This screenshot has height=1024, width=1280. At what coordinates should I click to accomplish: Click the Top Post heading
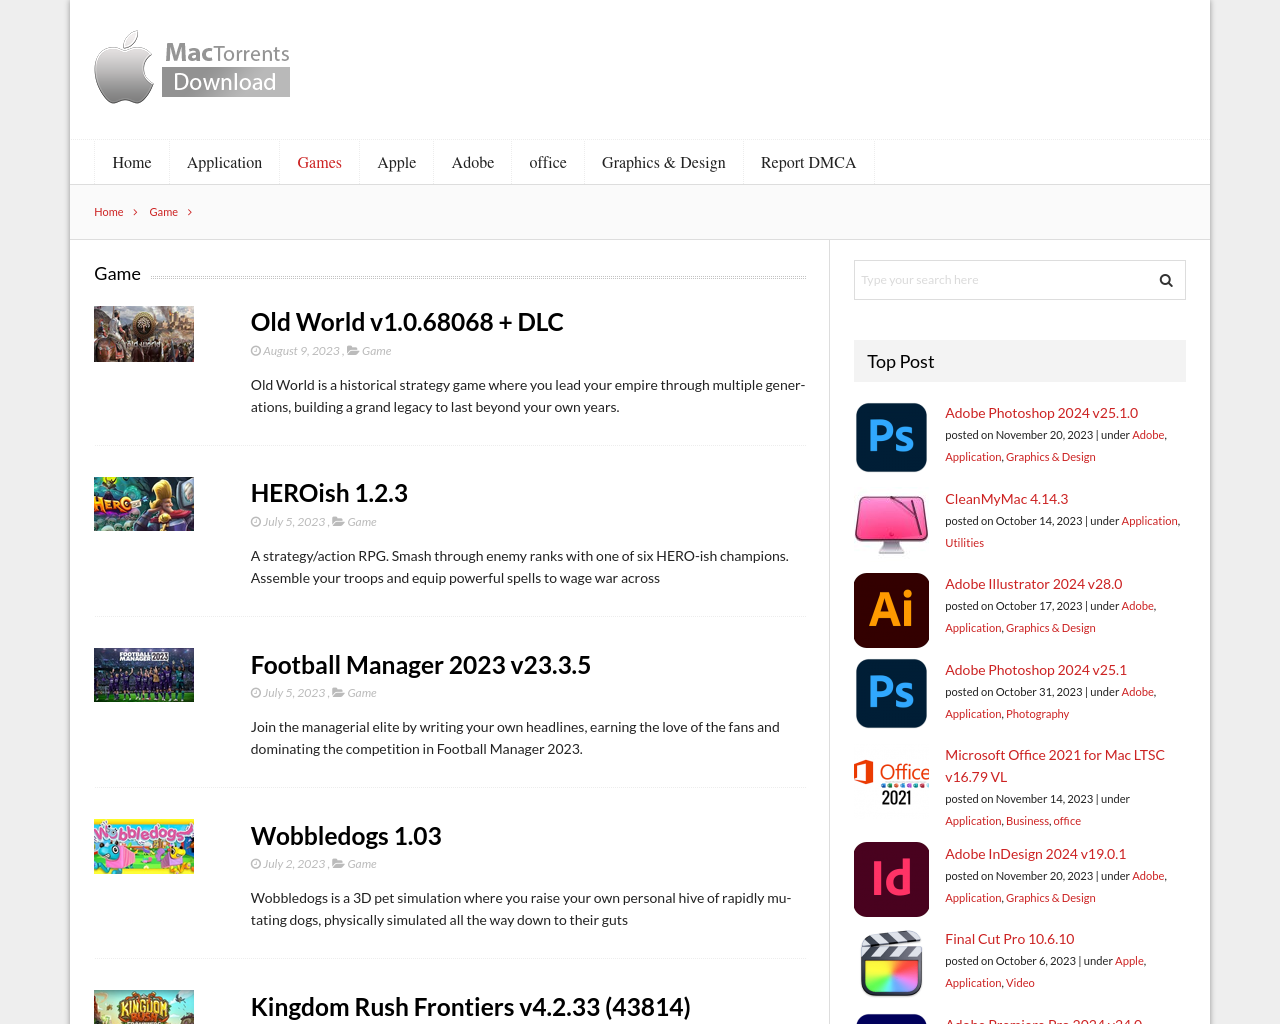coord(900,362)
